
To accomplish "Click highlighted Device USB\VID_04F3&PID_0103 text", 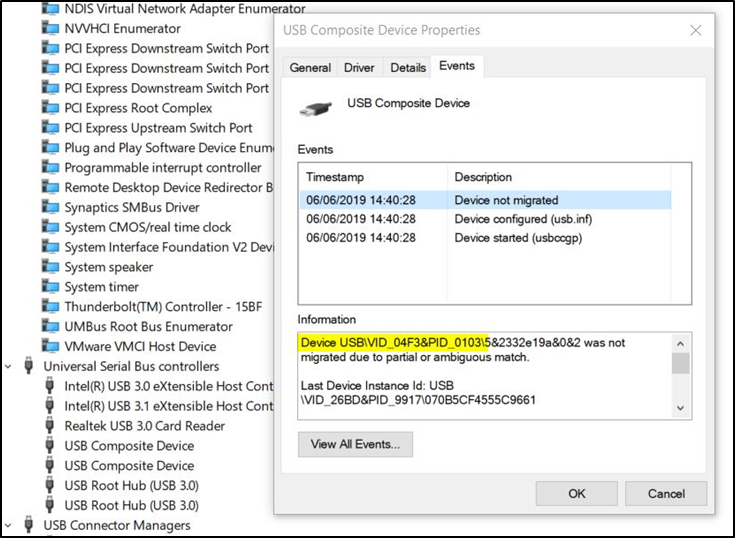I will click(393, 343).
